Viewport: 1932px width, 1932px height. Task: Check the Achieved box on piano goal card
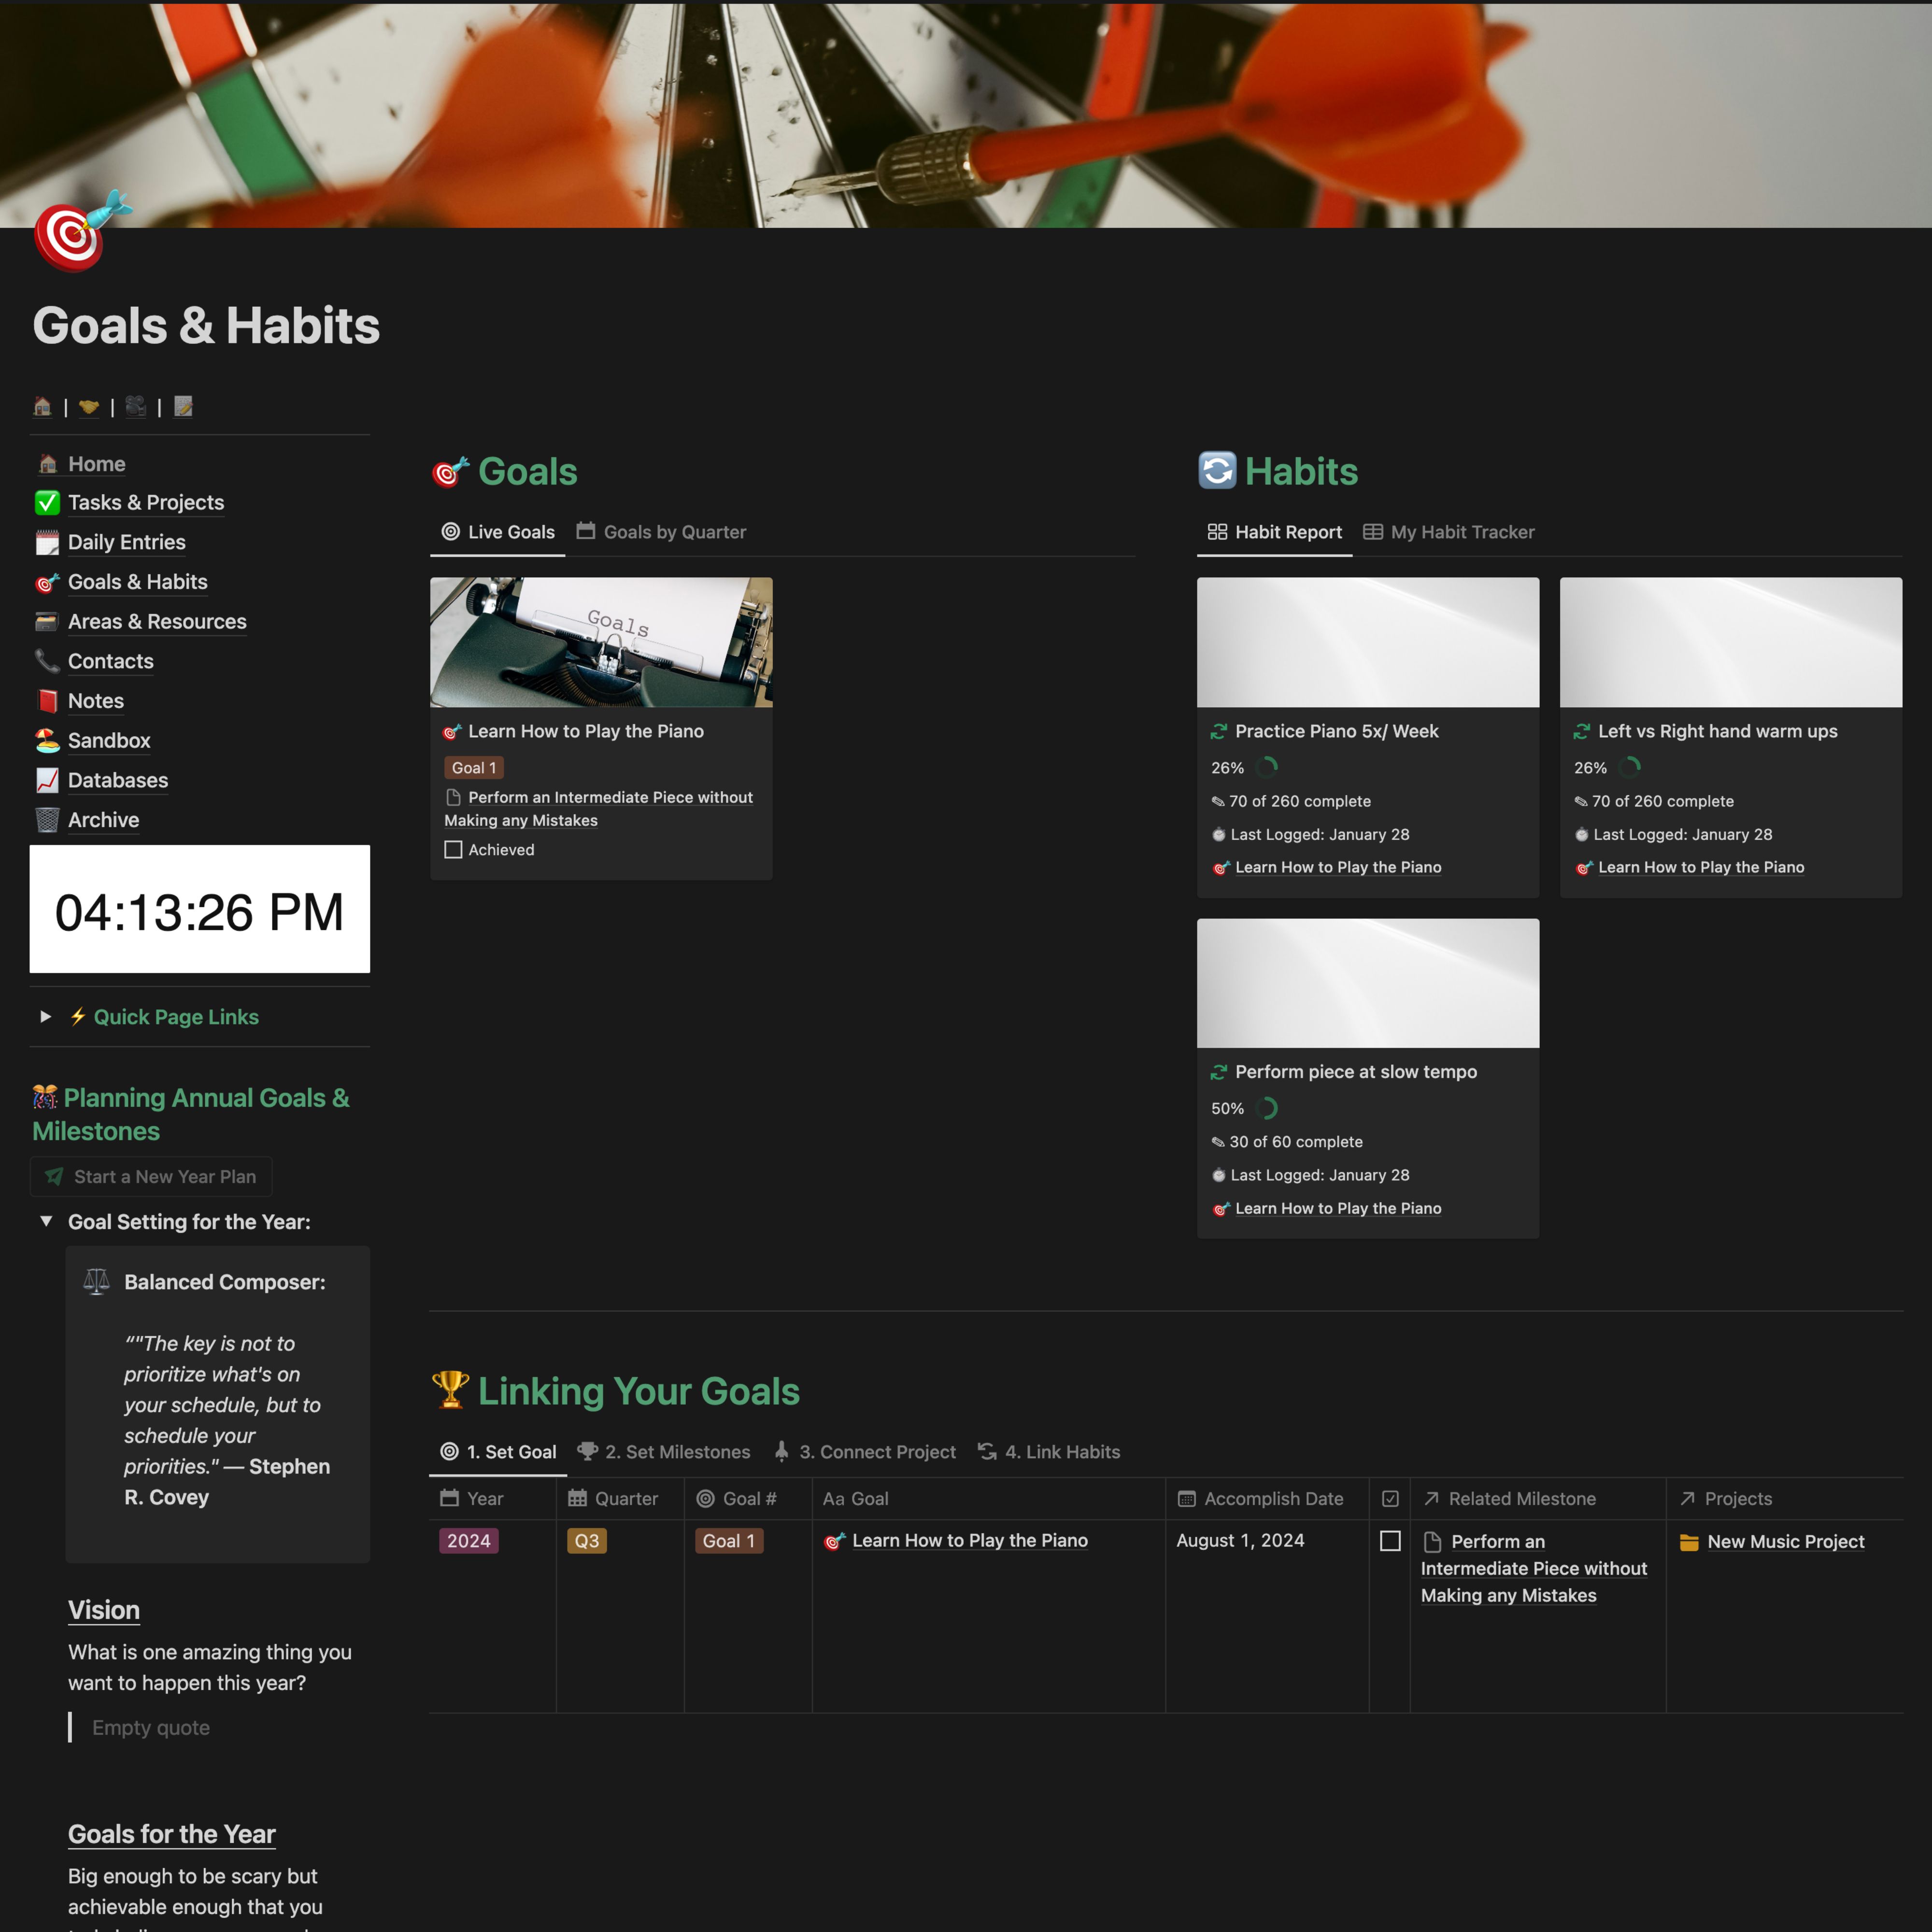(453, 850)
